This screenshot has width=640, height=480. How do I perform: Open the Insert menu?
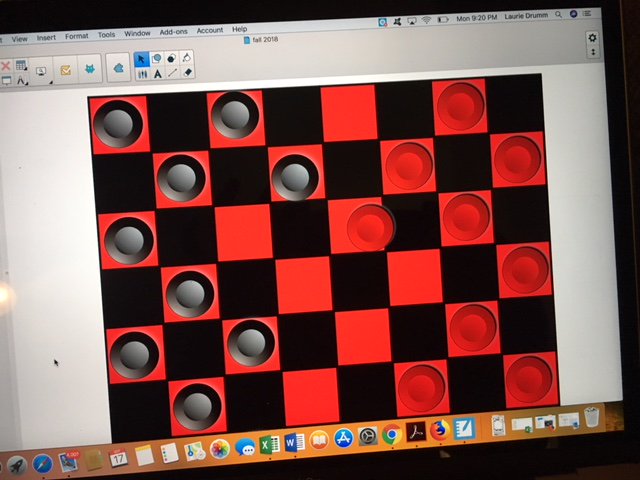pos(46,38)
